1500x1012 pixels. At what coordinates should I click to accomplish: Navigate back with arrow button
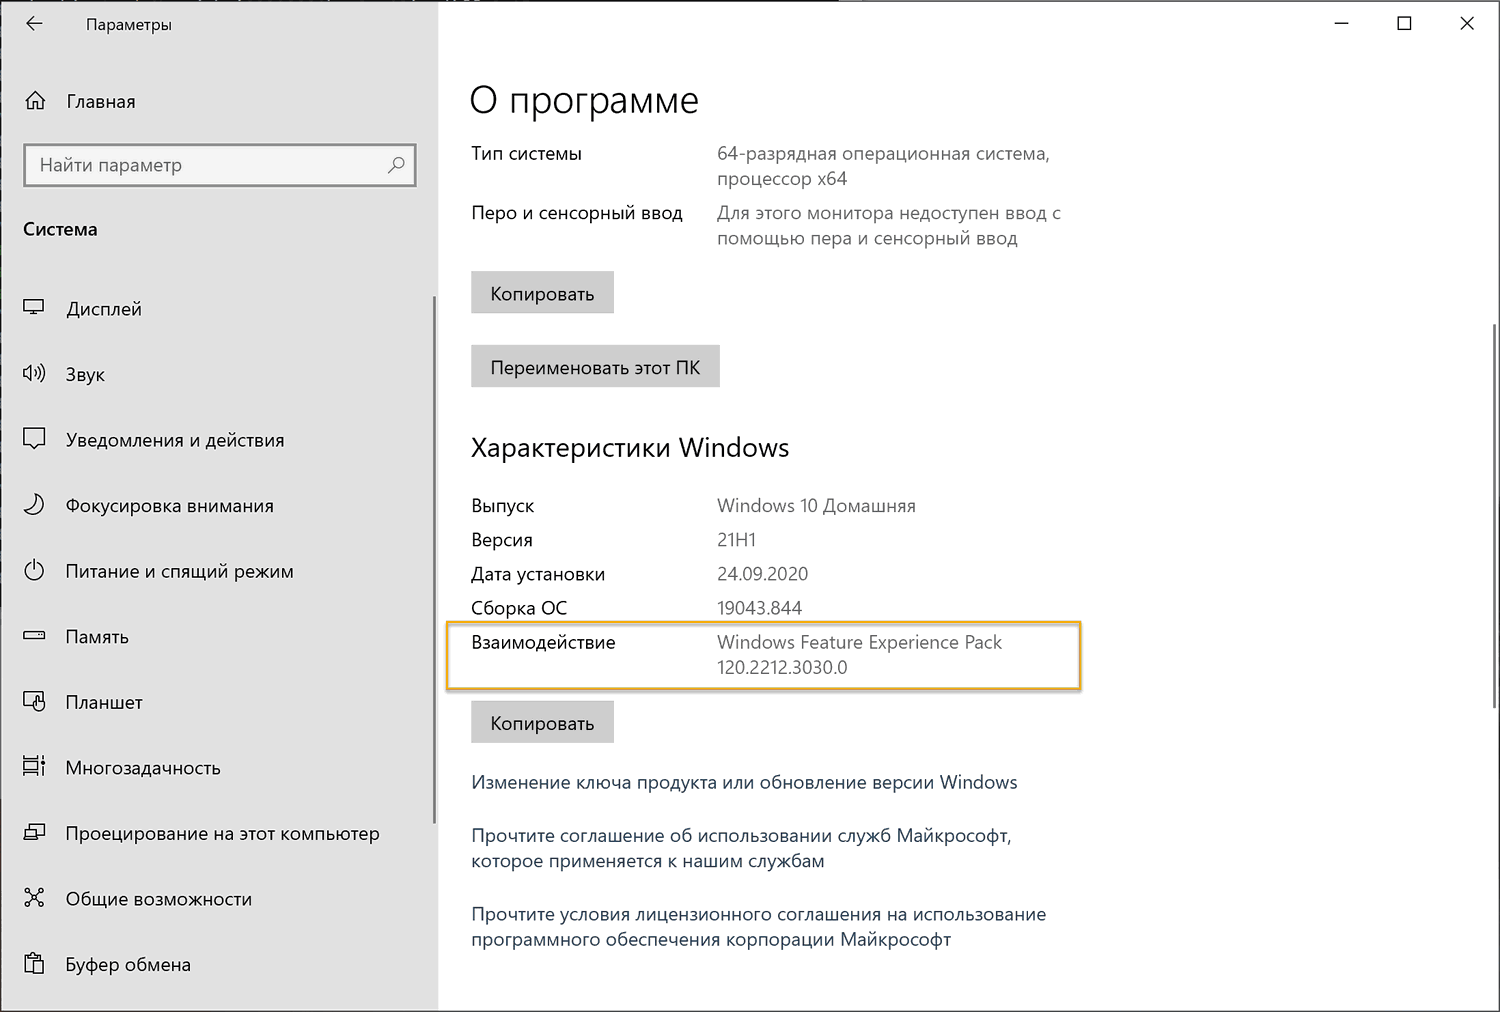point(34,23)
